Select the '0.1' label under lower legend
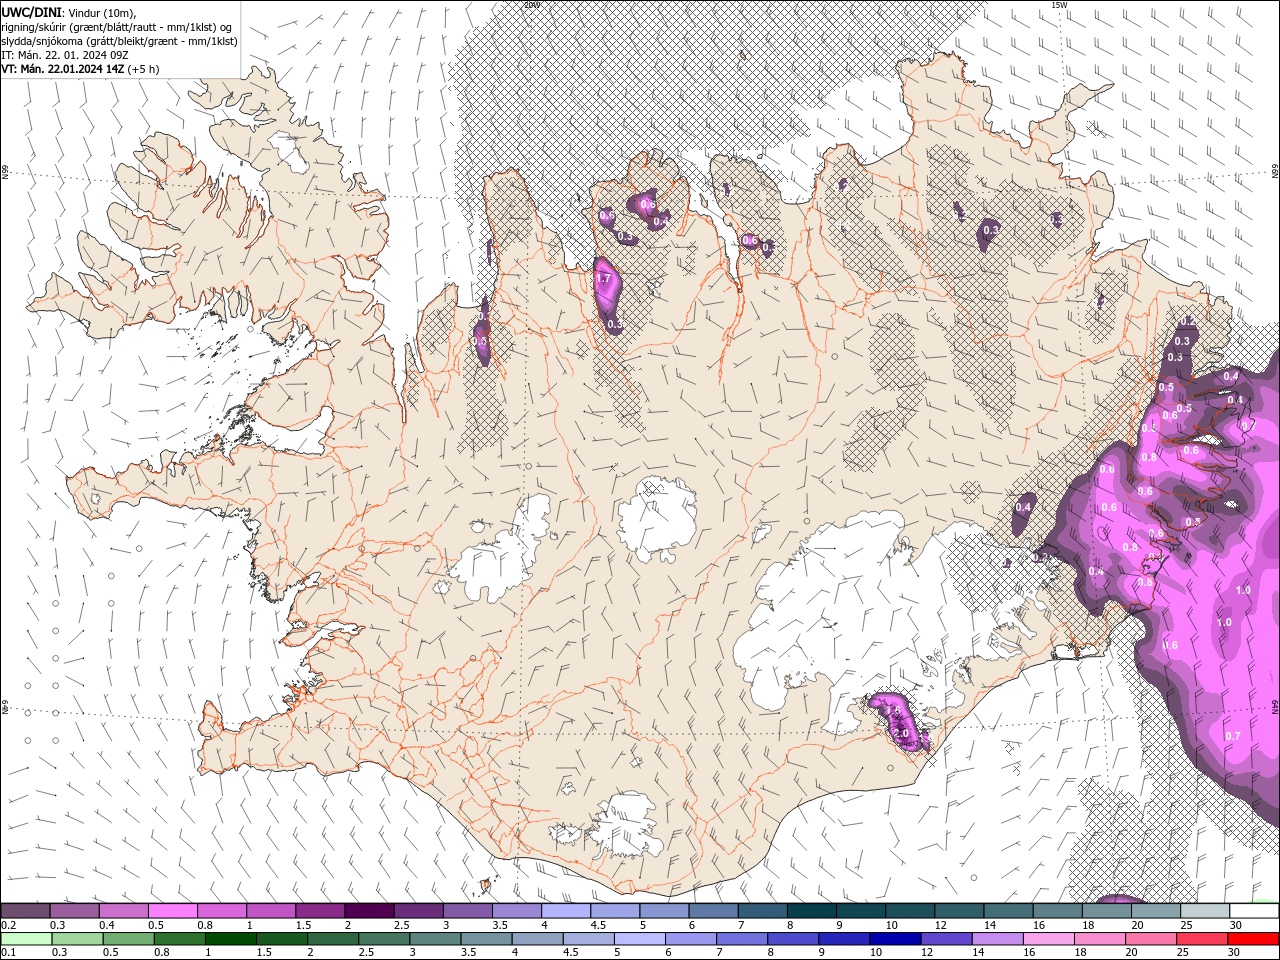 tap(8, 953)
